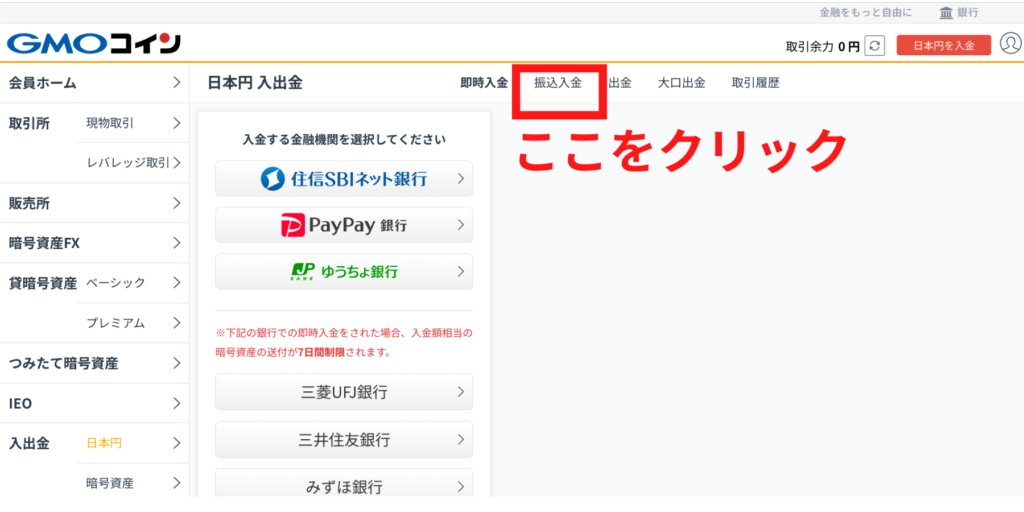This screenshot has height=512, width=1024.
Task: Switch to the 即時入金 tab
Action: coord(484,83)
